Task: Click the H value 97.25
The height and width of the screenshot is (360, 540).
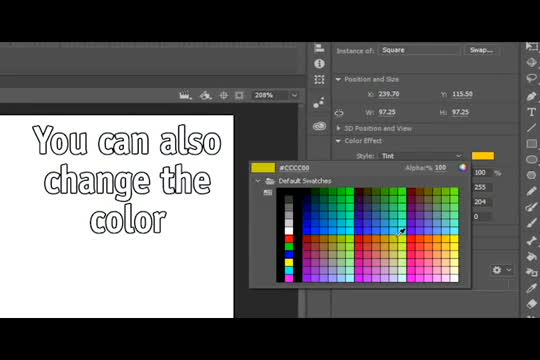Action: click(460, 112)
